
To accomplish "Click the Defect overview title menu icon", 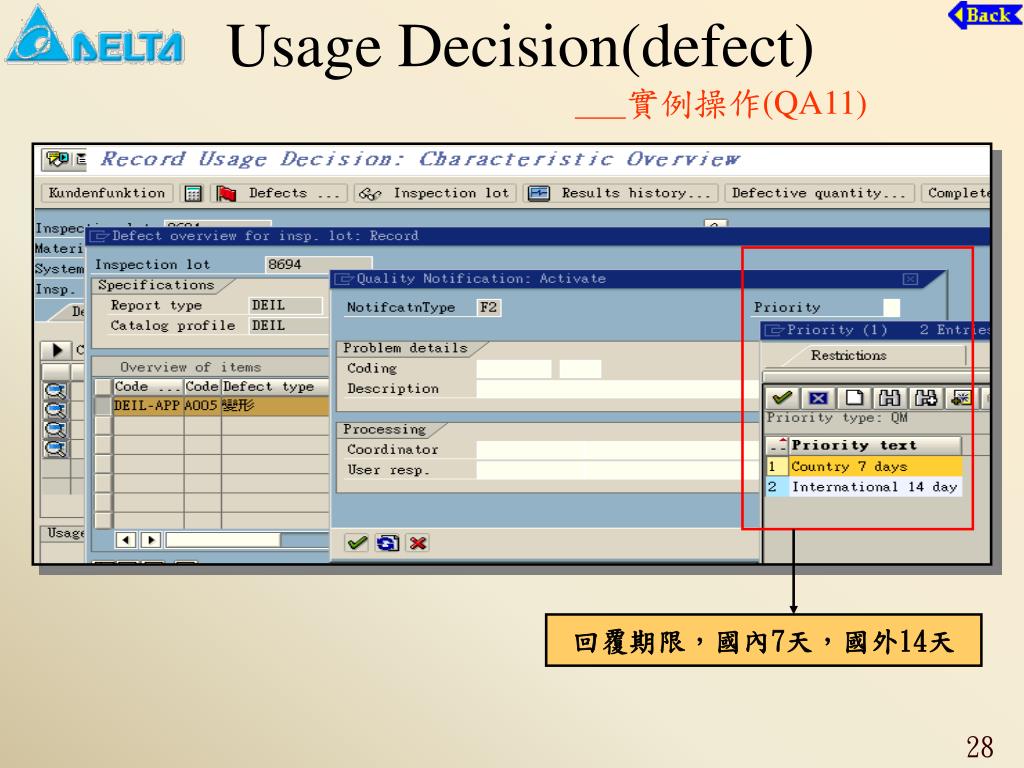I will tap(99, 236).
